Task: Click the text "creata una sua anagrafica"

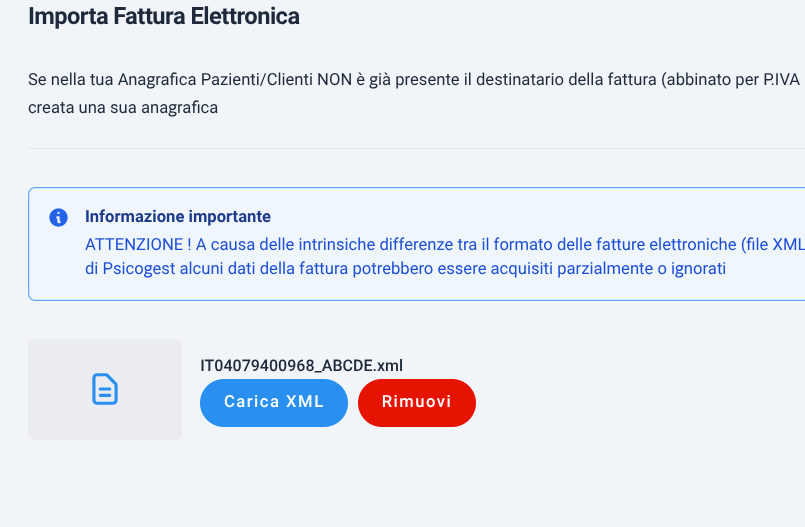Action: point(123,108)
